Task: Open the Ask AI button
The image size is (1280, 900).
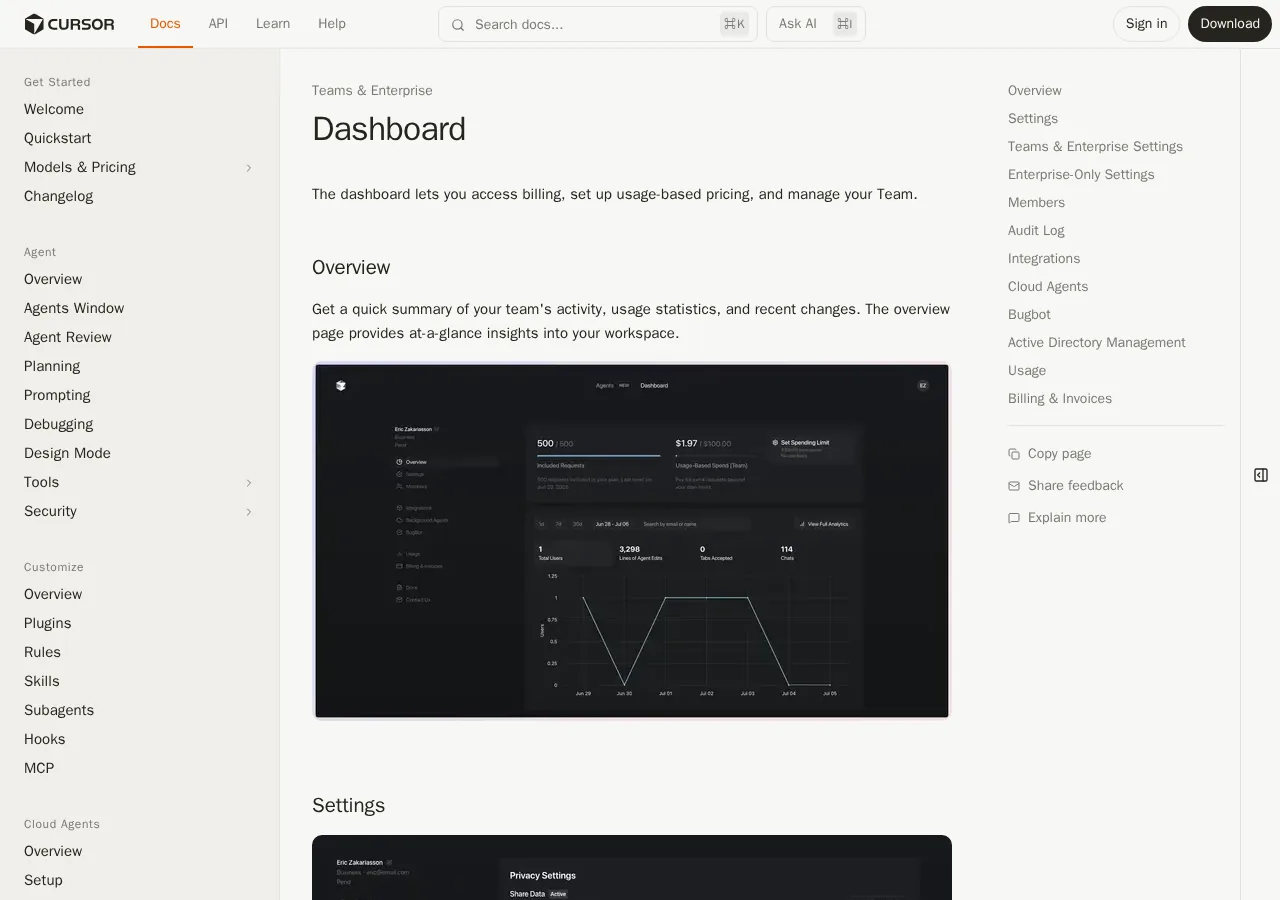Action: tap(816, 24)
